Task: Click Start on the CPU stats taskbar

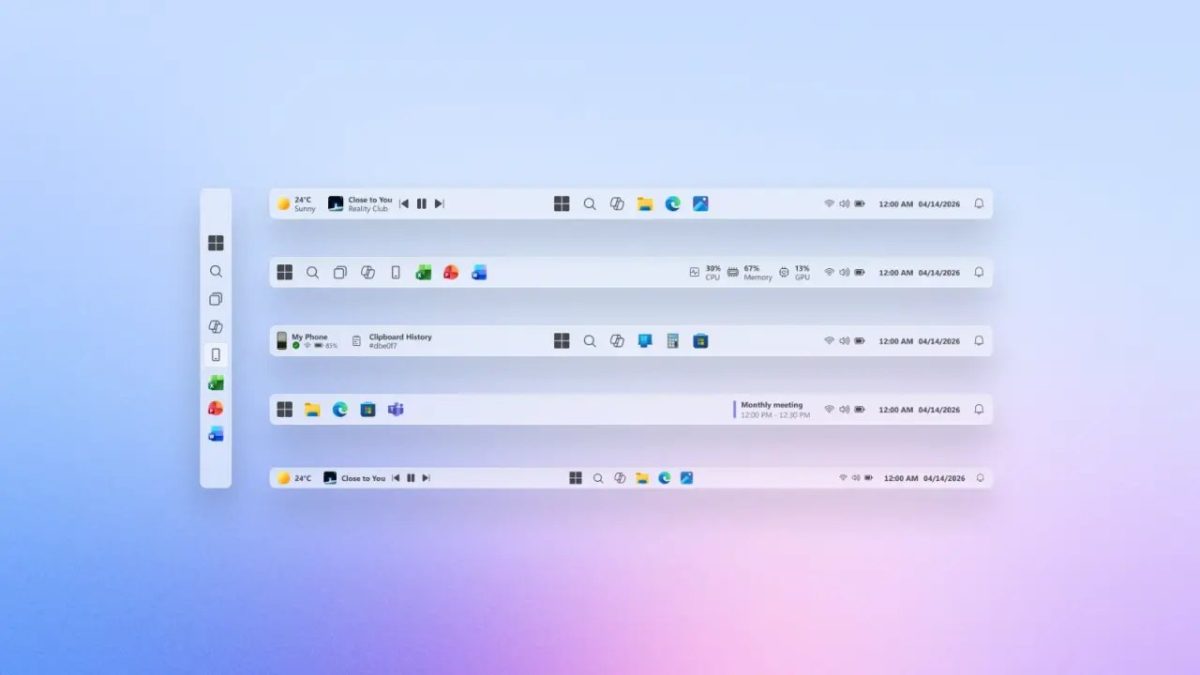Action: [x=285, y=272]
